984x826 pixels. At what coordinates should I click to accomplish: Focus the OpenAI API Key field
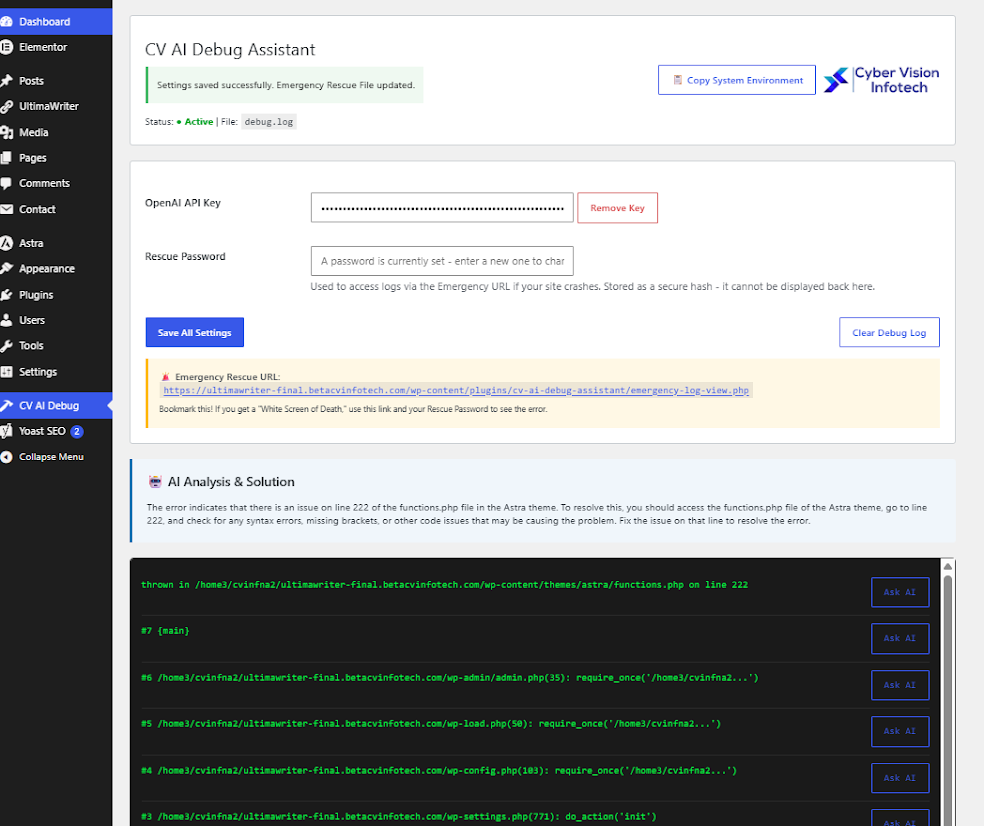click(x=442, y=208)
